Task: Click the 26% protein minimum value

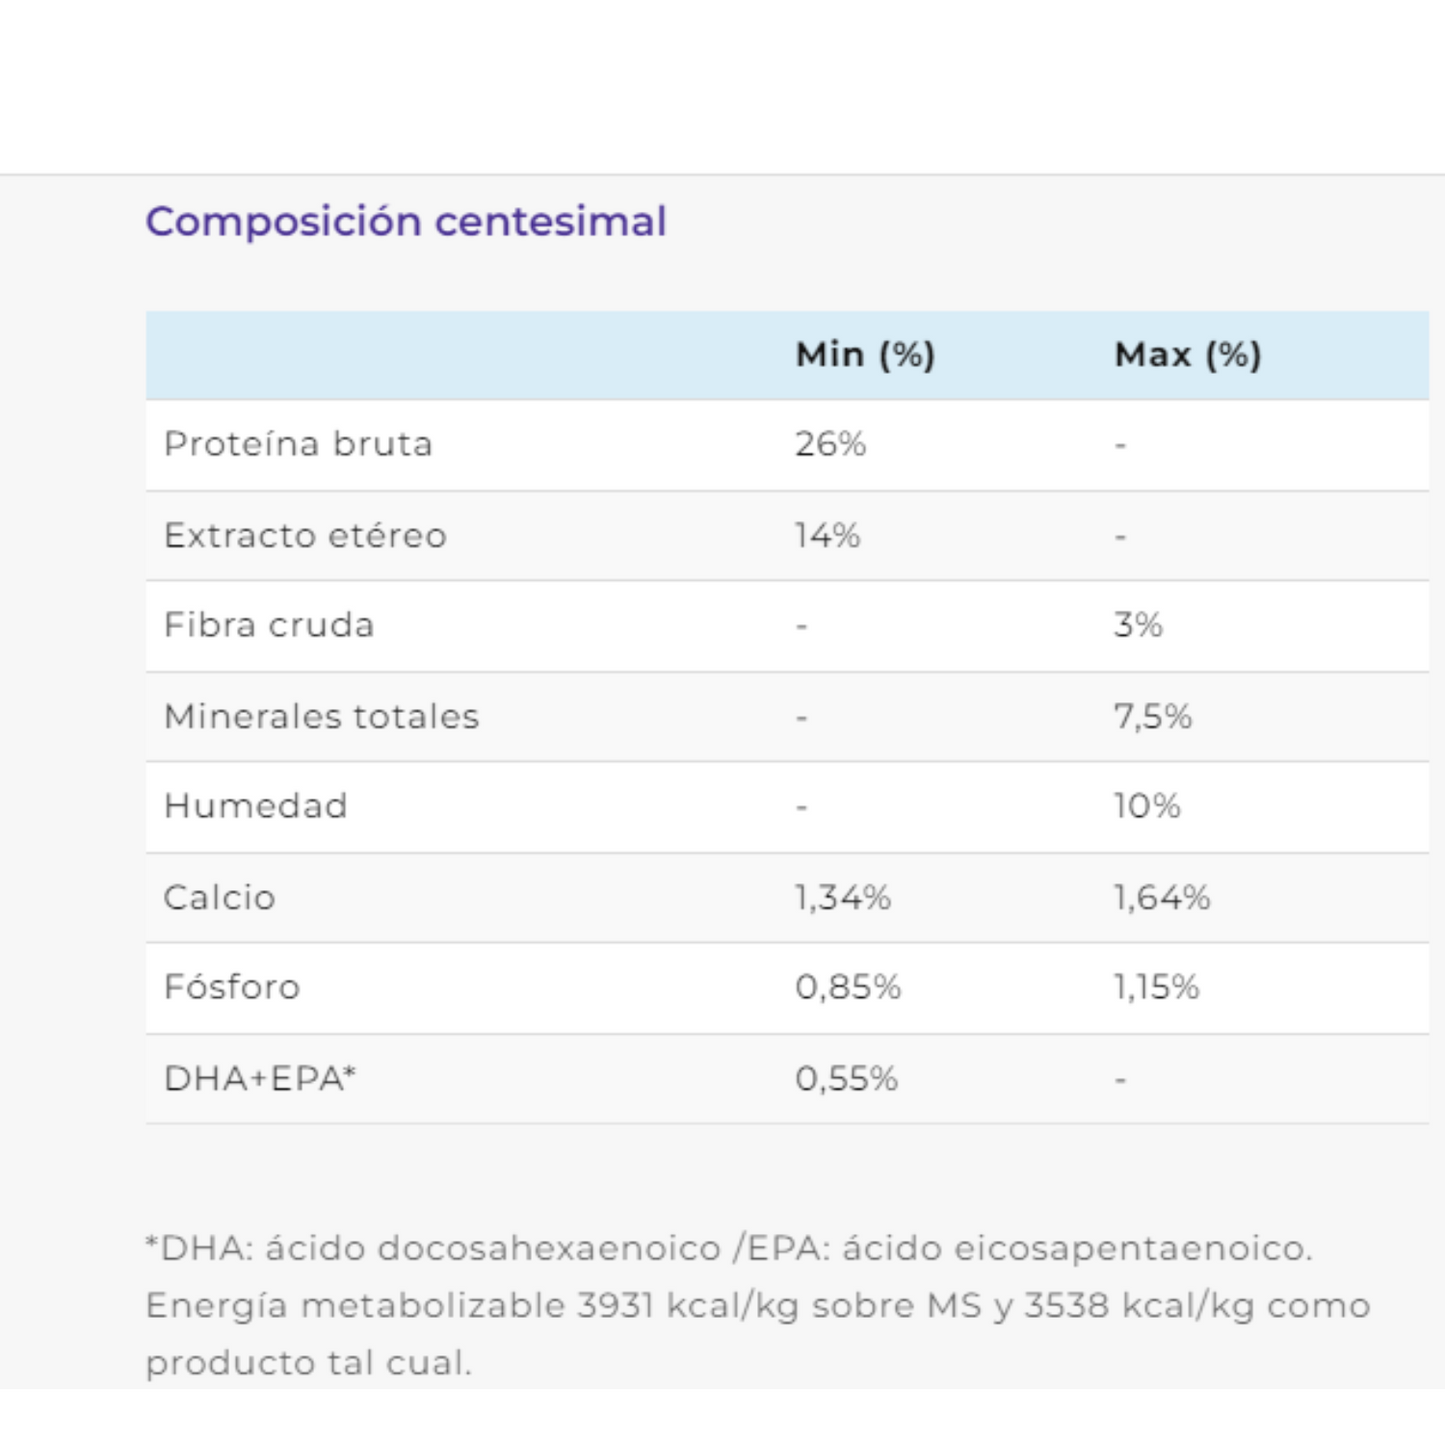Action: [x=830, y=444]
